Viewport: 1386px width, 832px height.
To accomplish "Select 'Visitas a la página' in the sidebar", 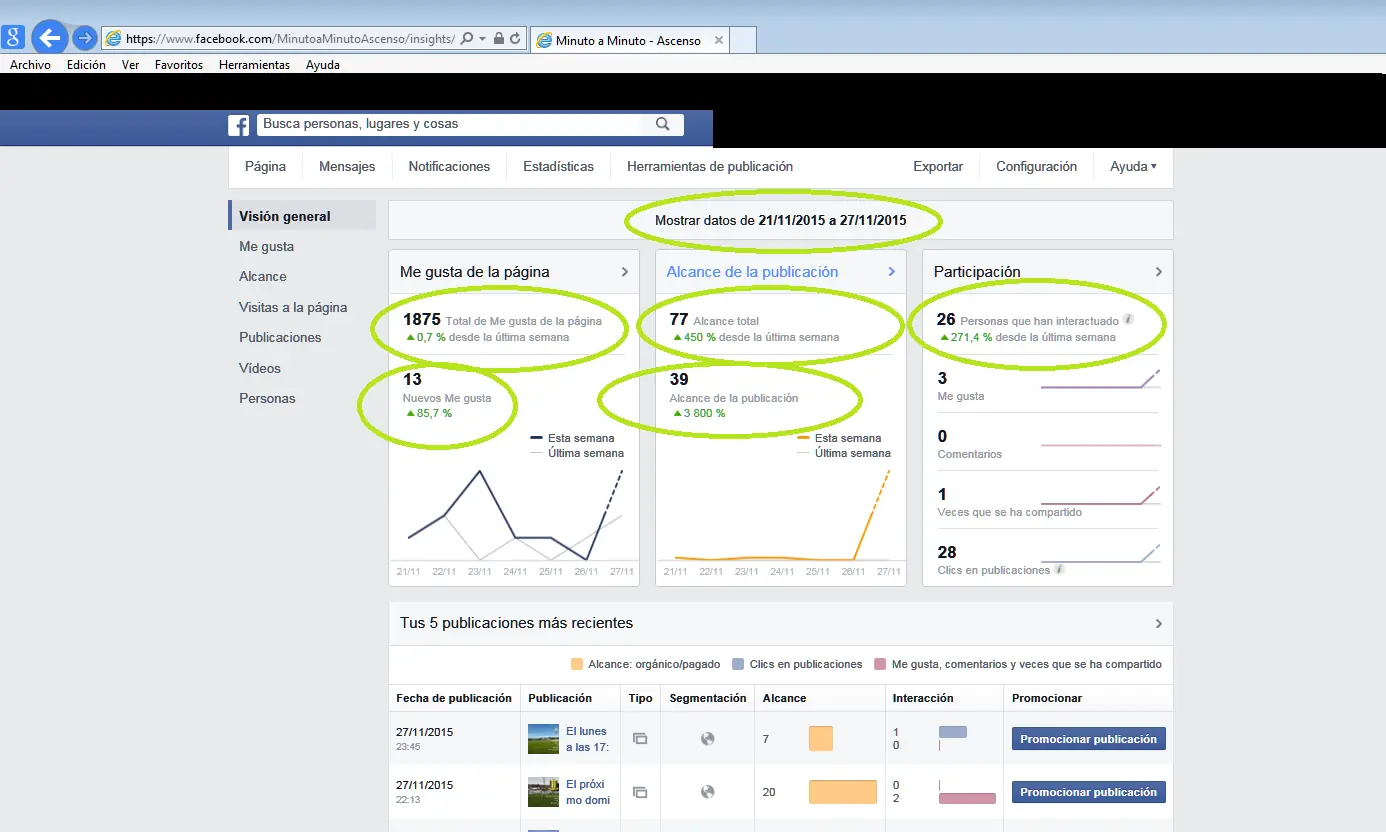I will tap(293, 307).
